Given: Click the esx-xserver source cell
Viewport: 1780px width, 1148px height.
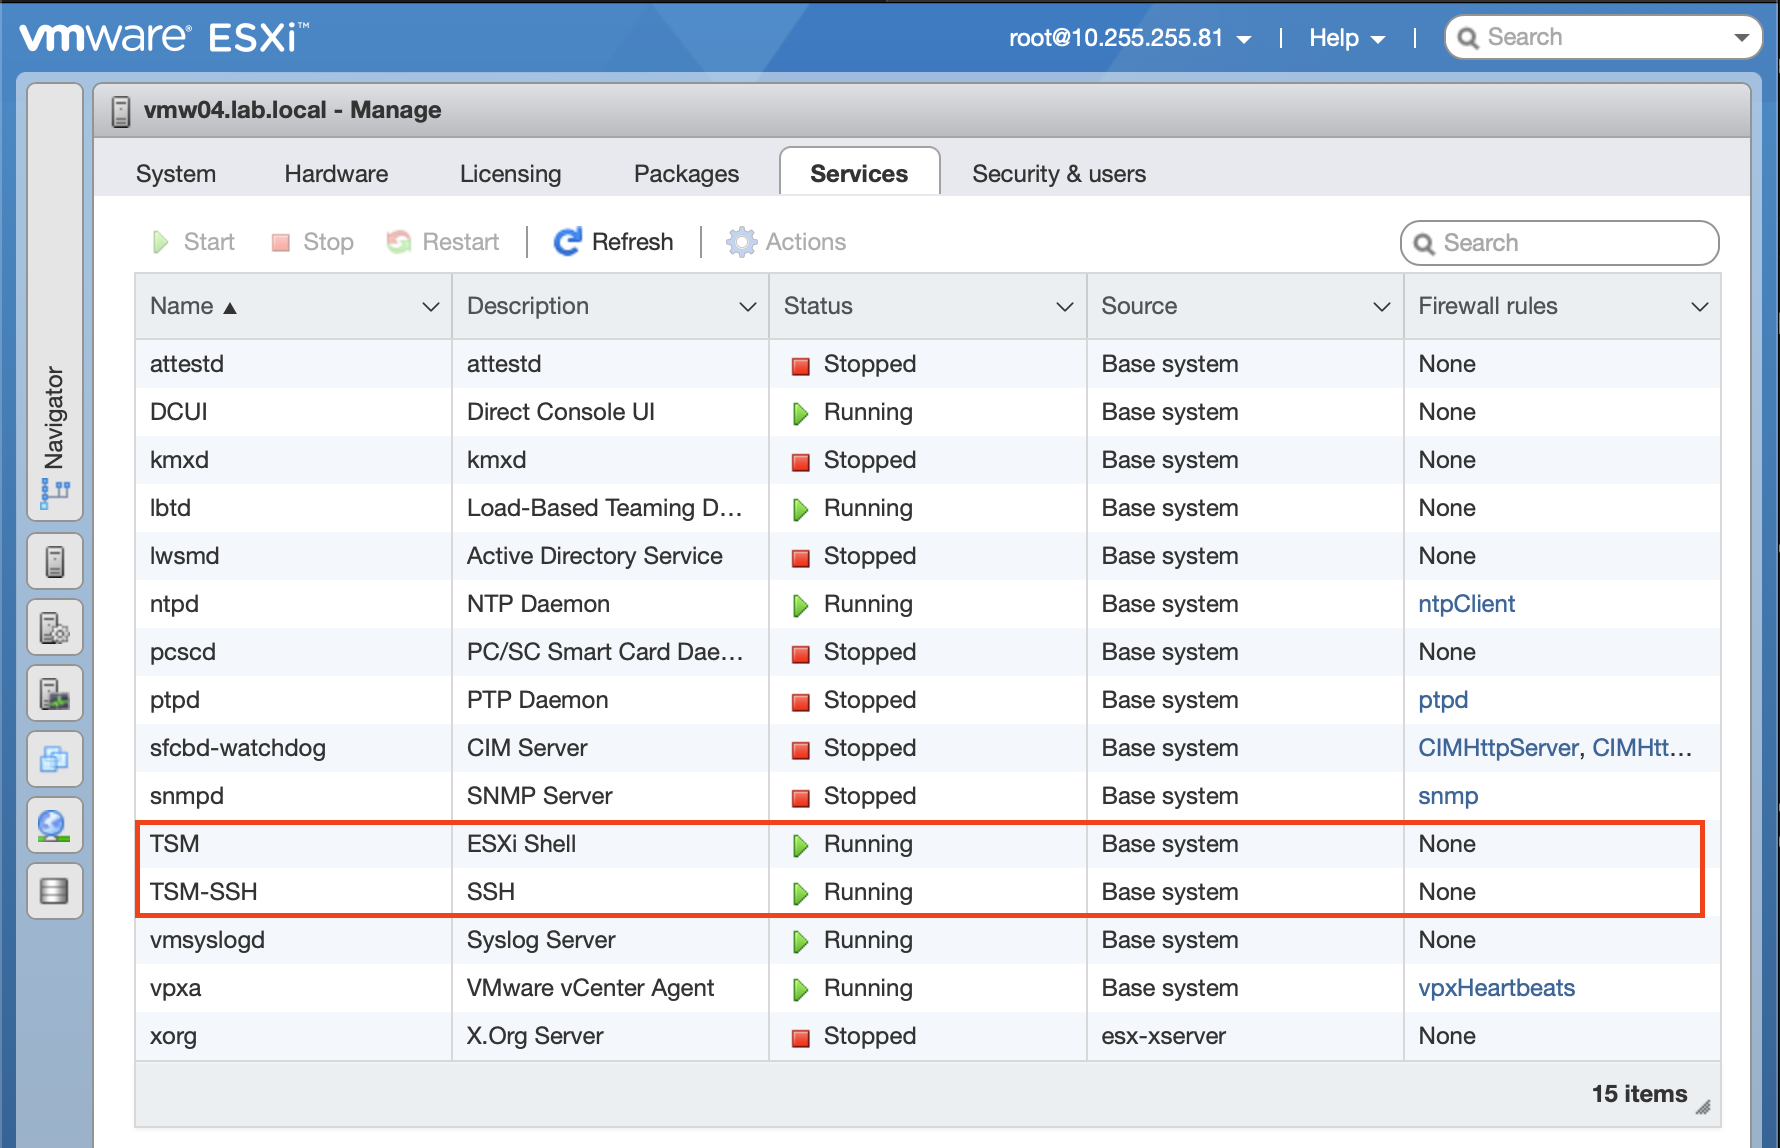Looking at the screenshot, I should pyautogui.click(x=1163, y=1036).
